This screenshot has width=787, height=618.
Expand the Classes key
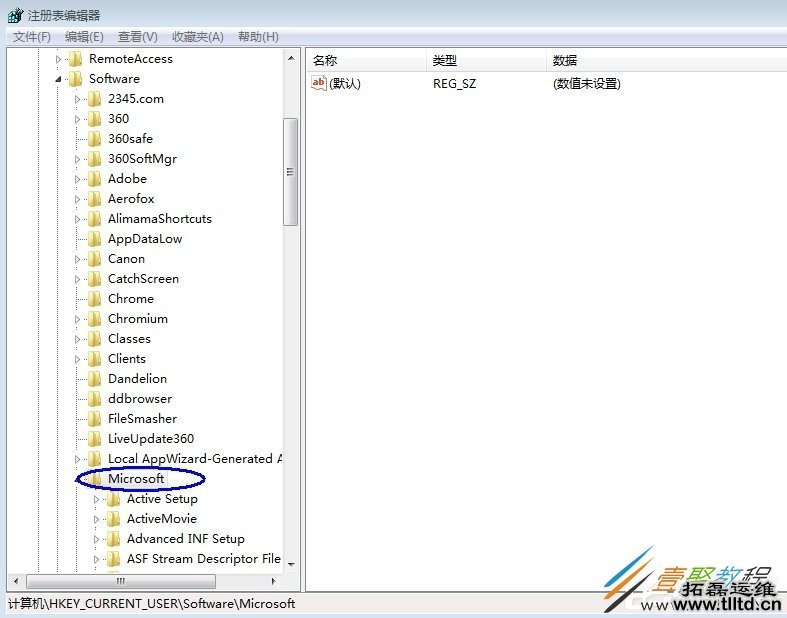[x=77, y=339]
